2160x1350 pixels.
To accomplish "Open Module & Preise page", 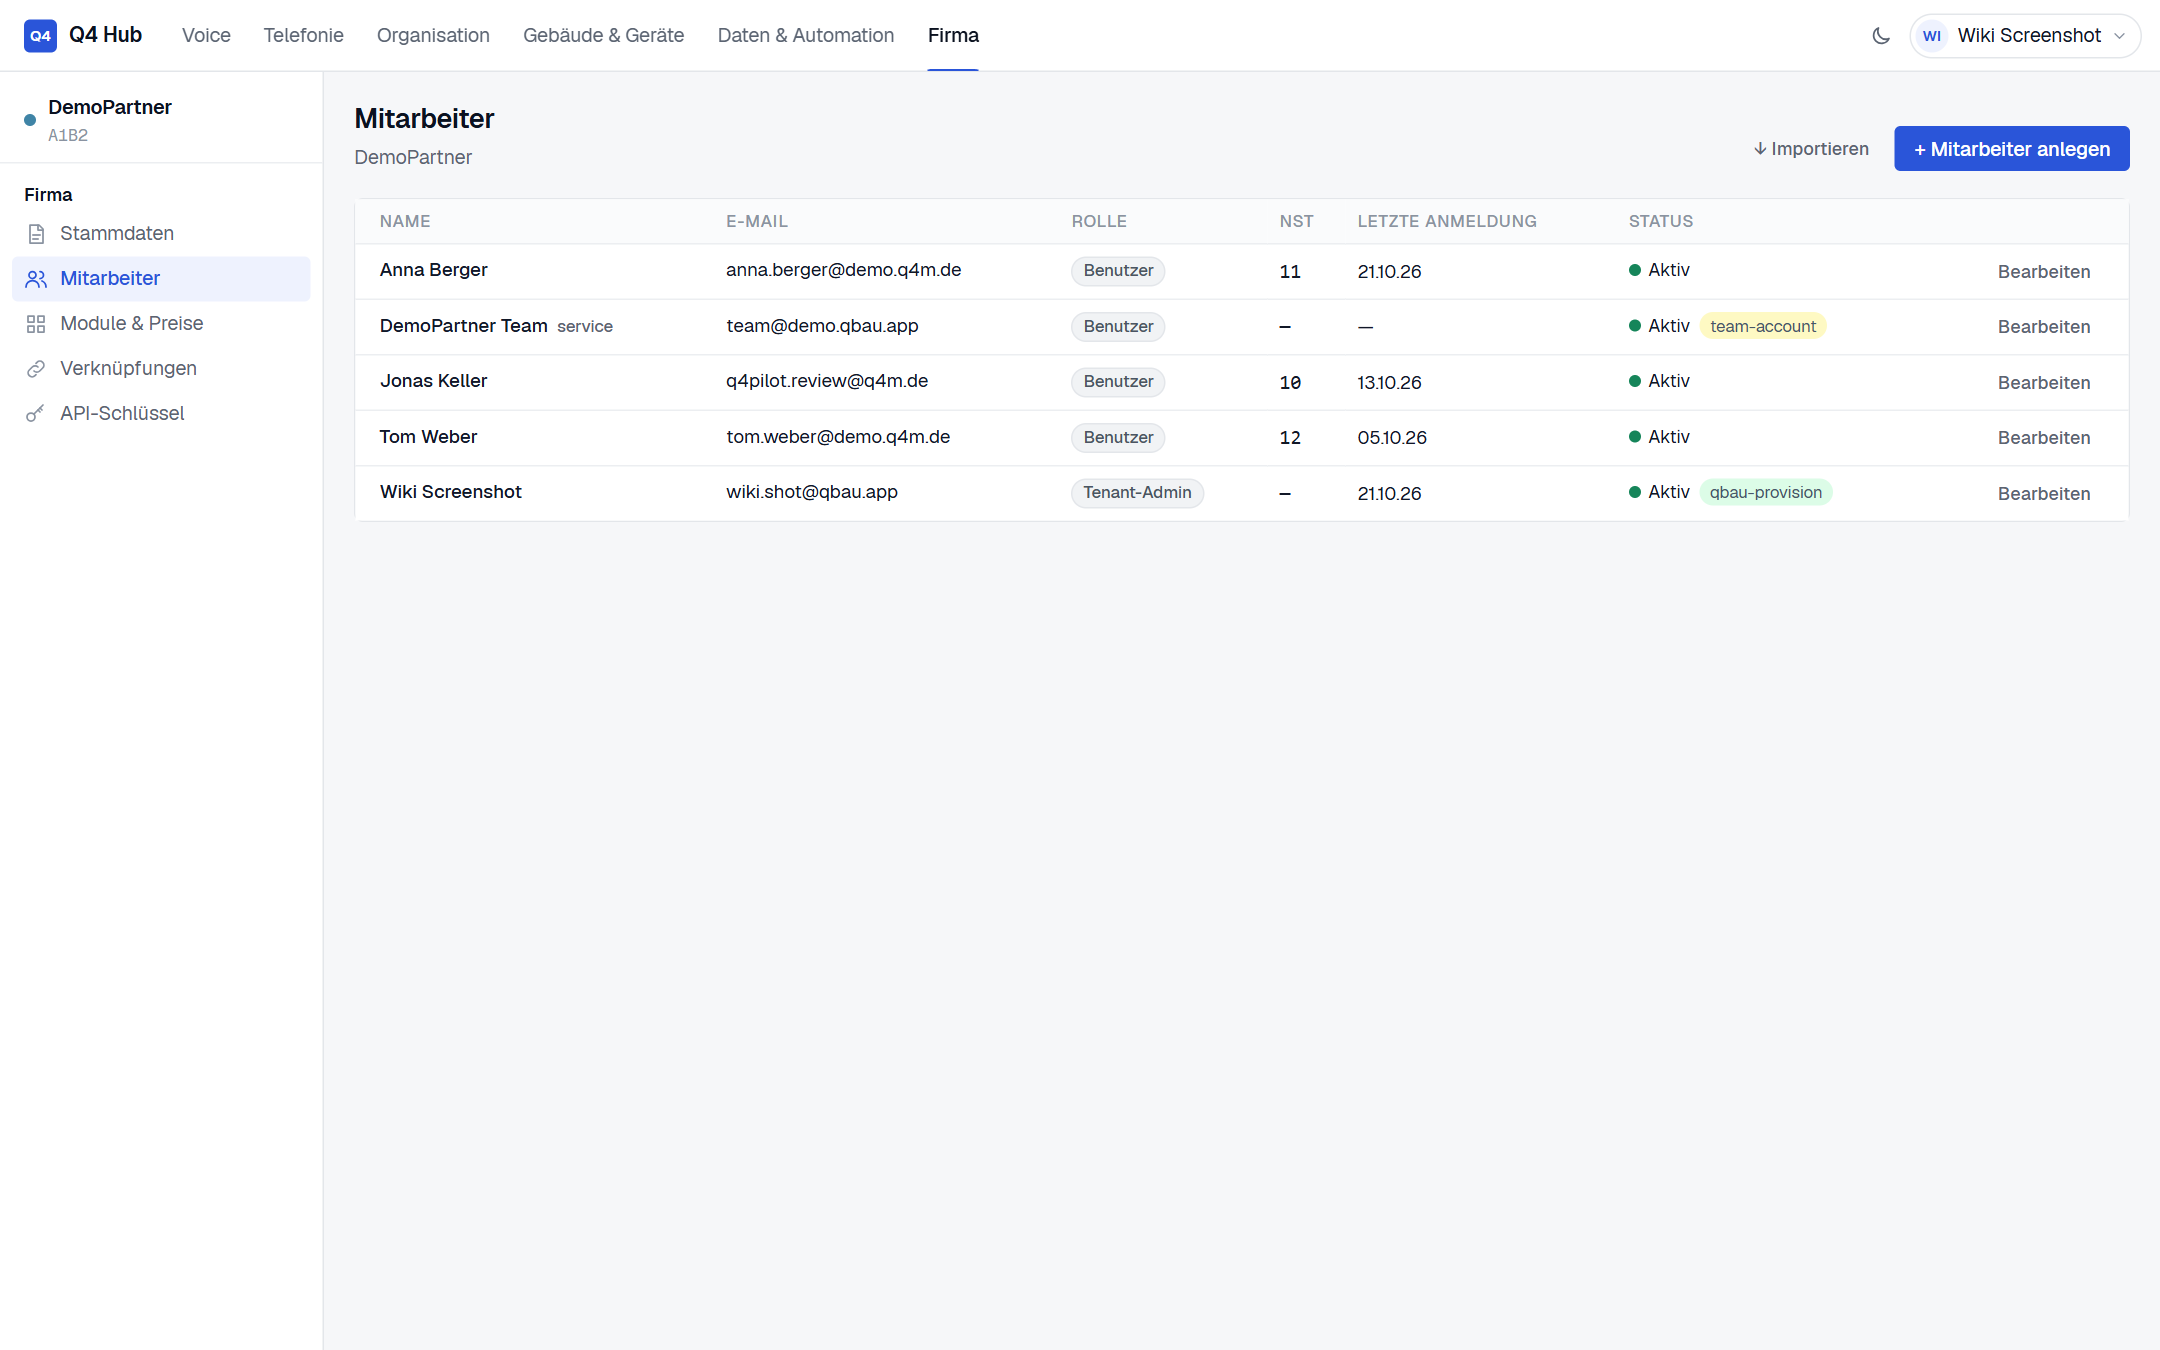I will click(x=161, y=324).
